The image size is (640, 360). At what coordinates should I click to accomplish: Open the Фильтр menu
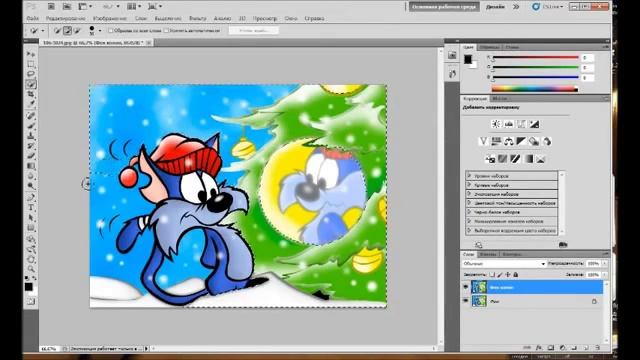coord(198,19)
